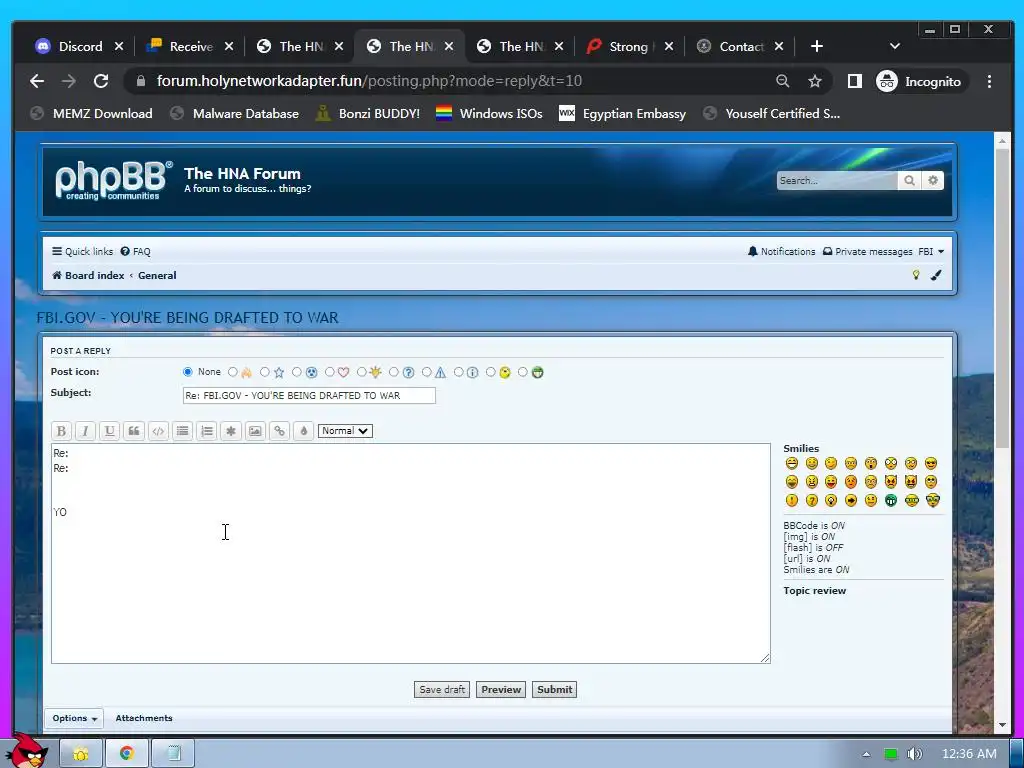Open Chrome three-dot menu

pyautogui.click(x=989, y=82)
